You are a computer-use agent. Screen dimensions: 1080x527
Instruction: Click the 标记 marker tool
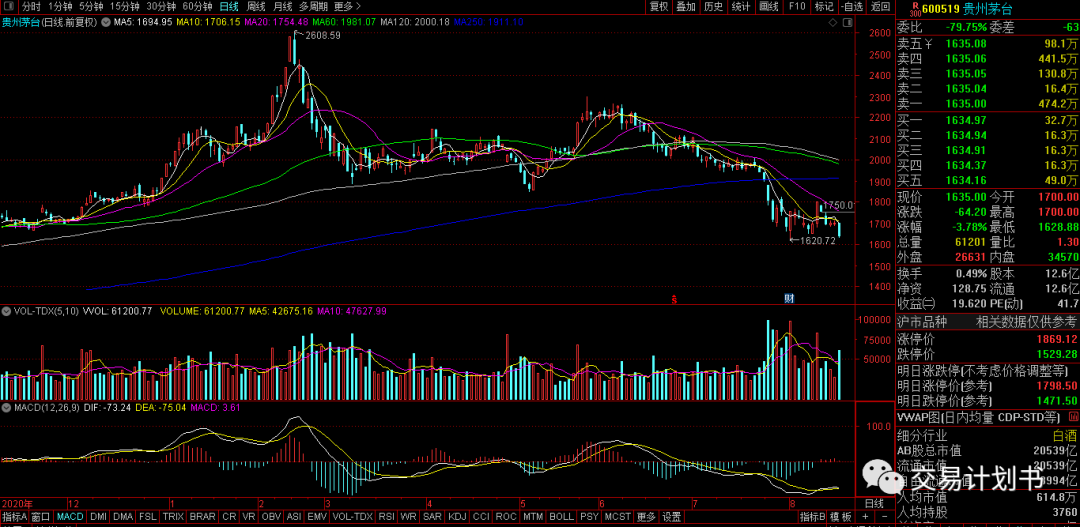(823, 6)
